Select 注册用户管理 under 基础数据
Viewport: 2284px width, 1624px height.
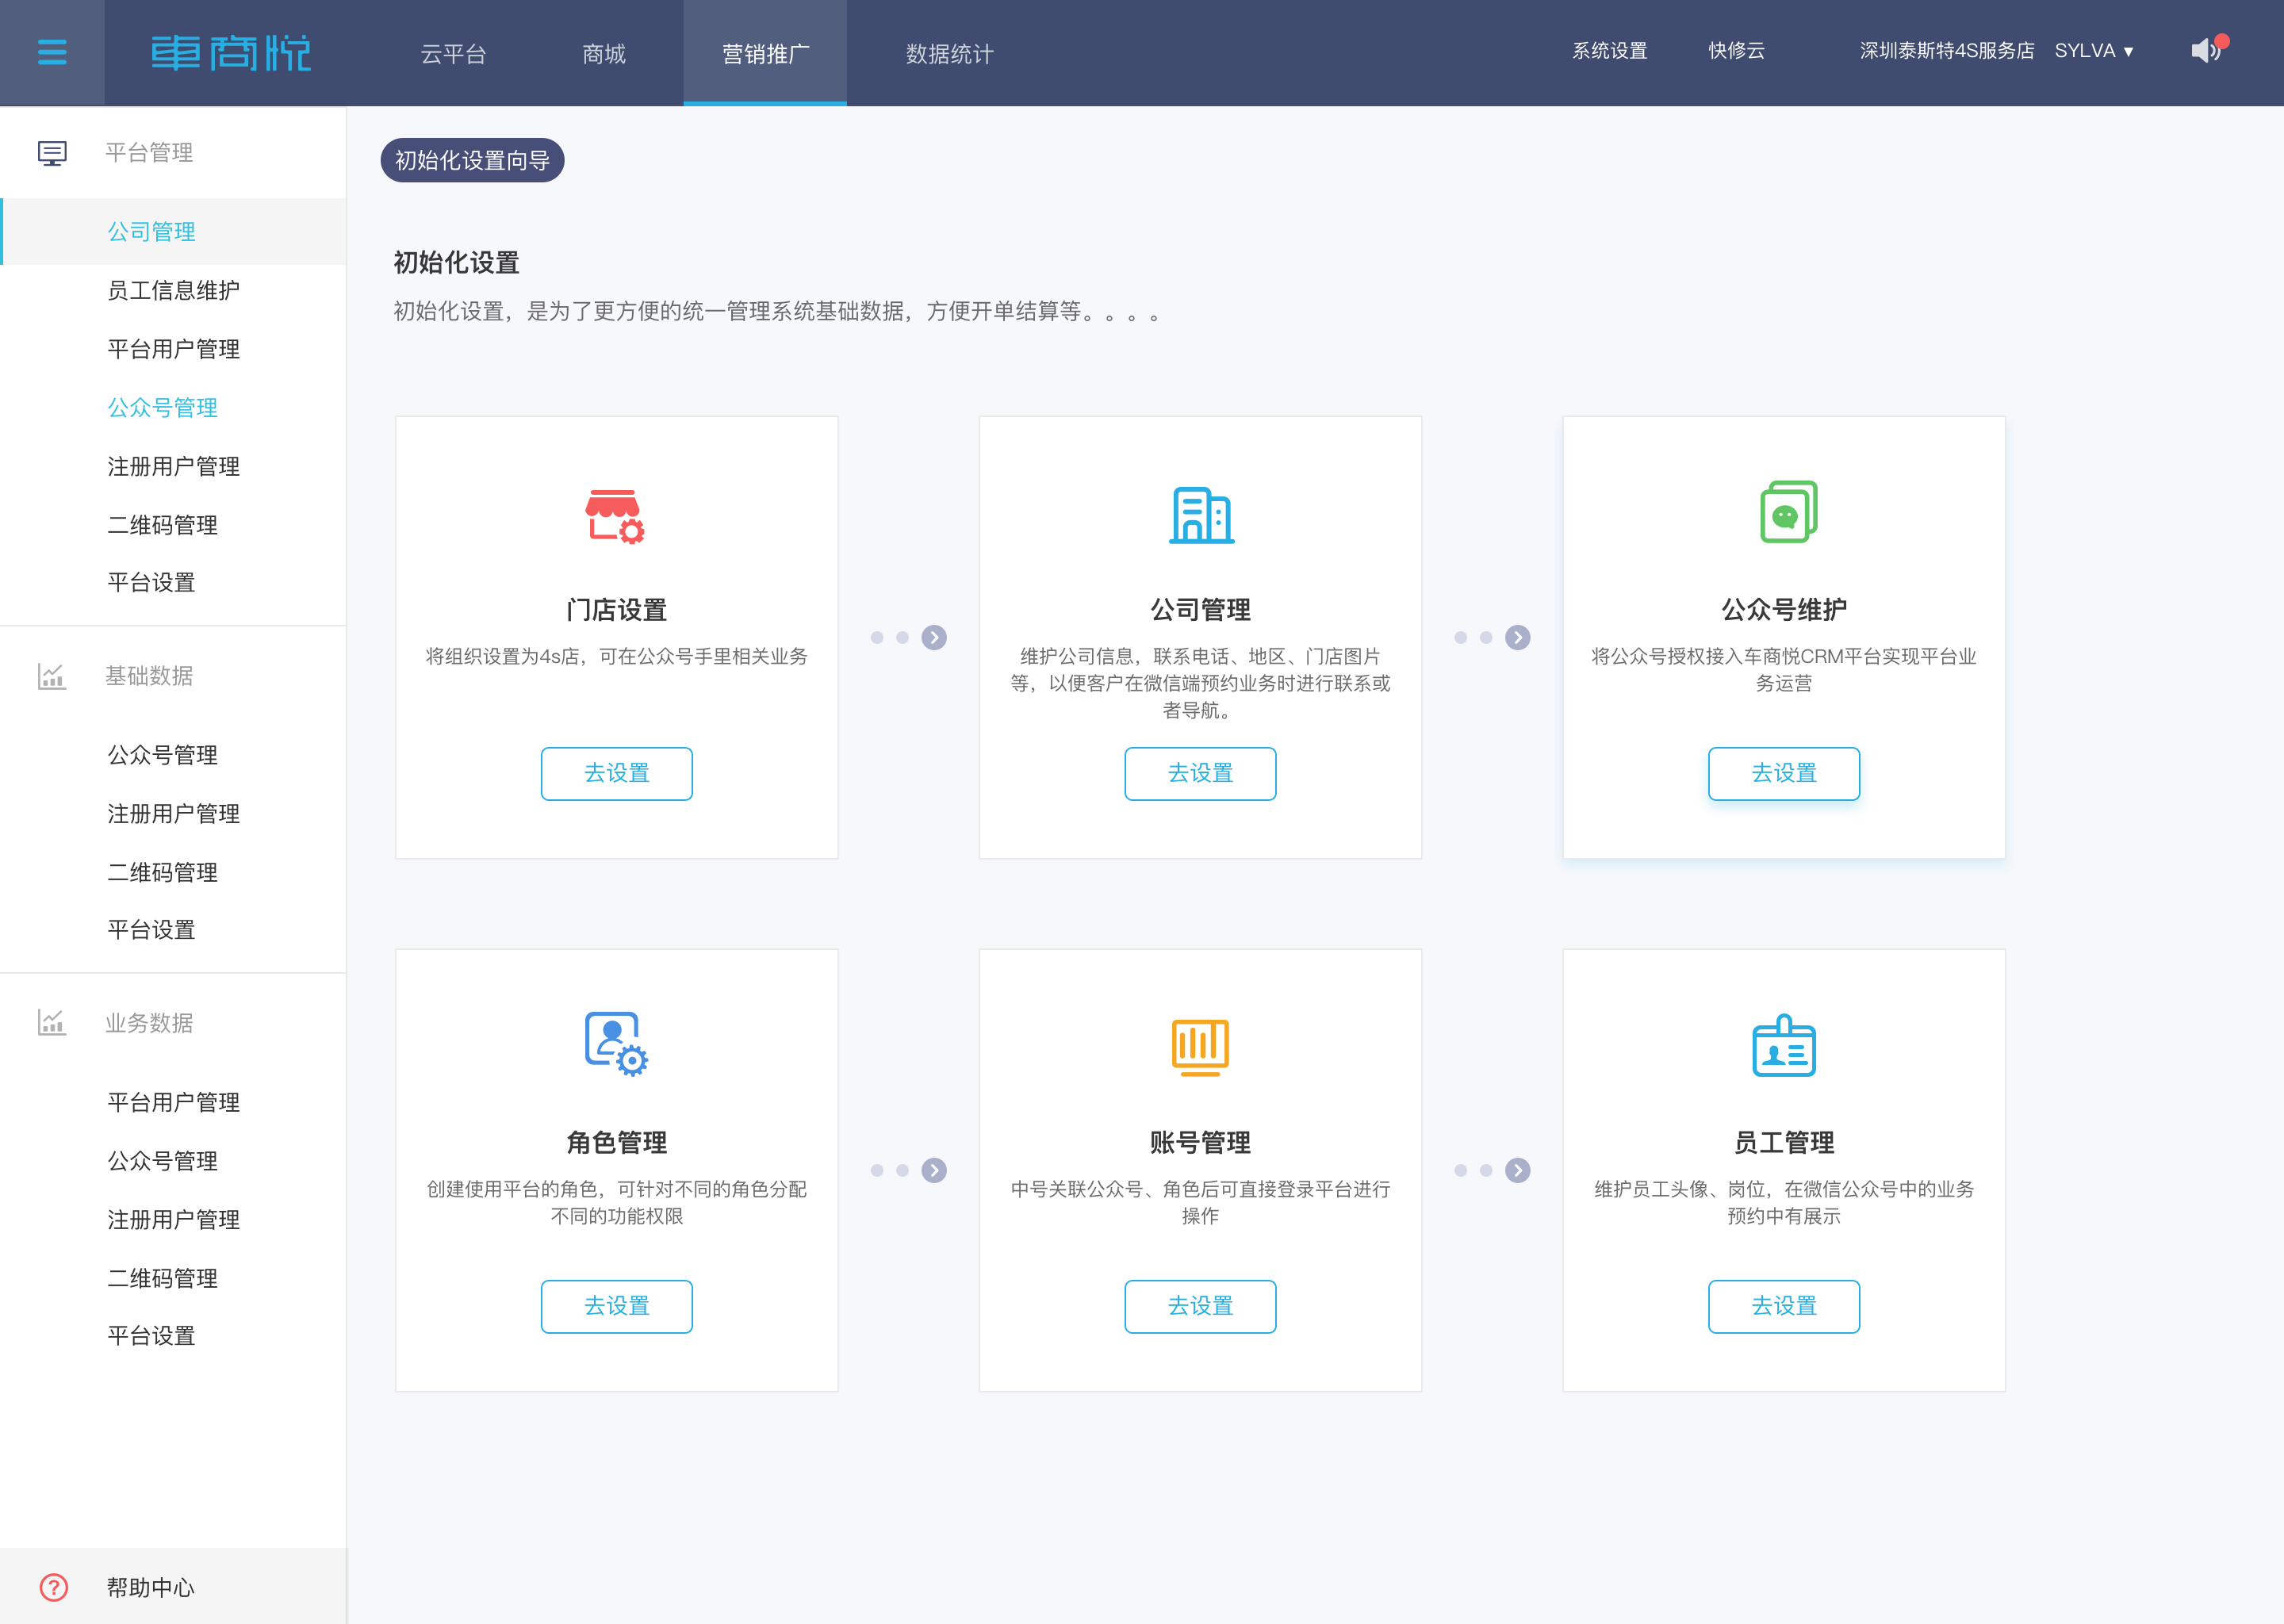tap(173, 814)
